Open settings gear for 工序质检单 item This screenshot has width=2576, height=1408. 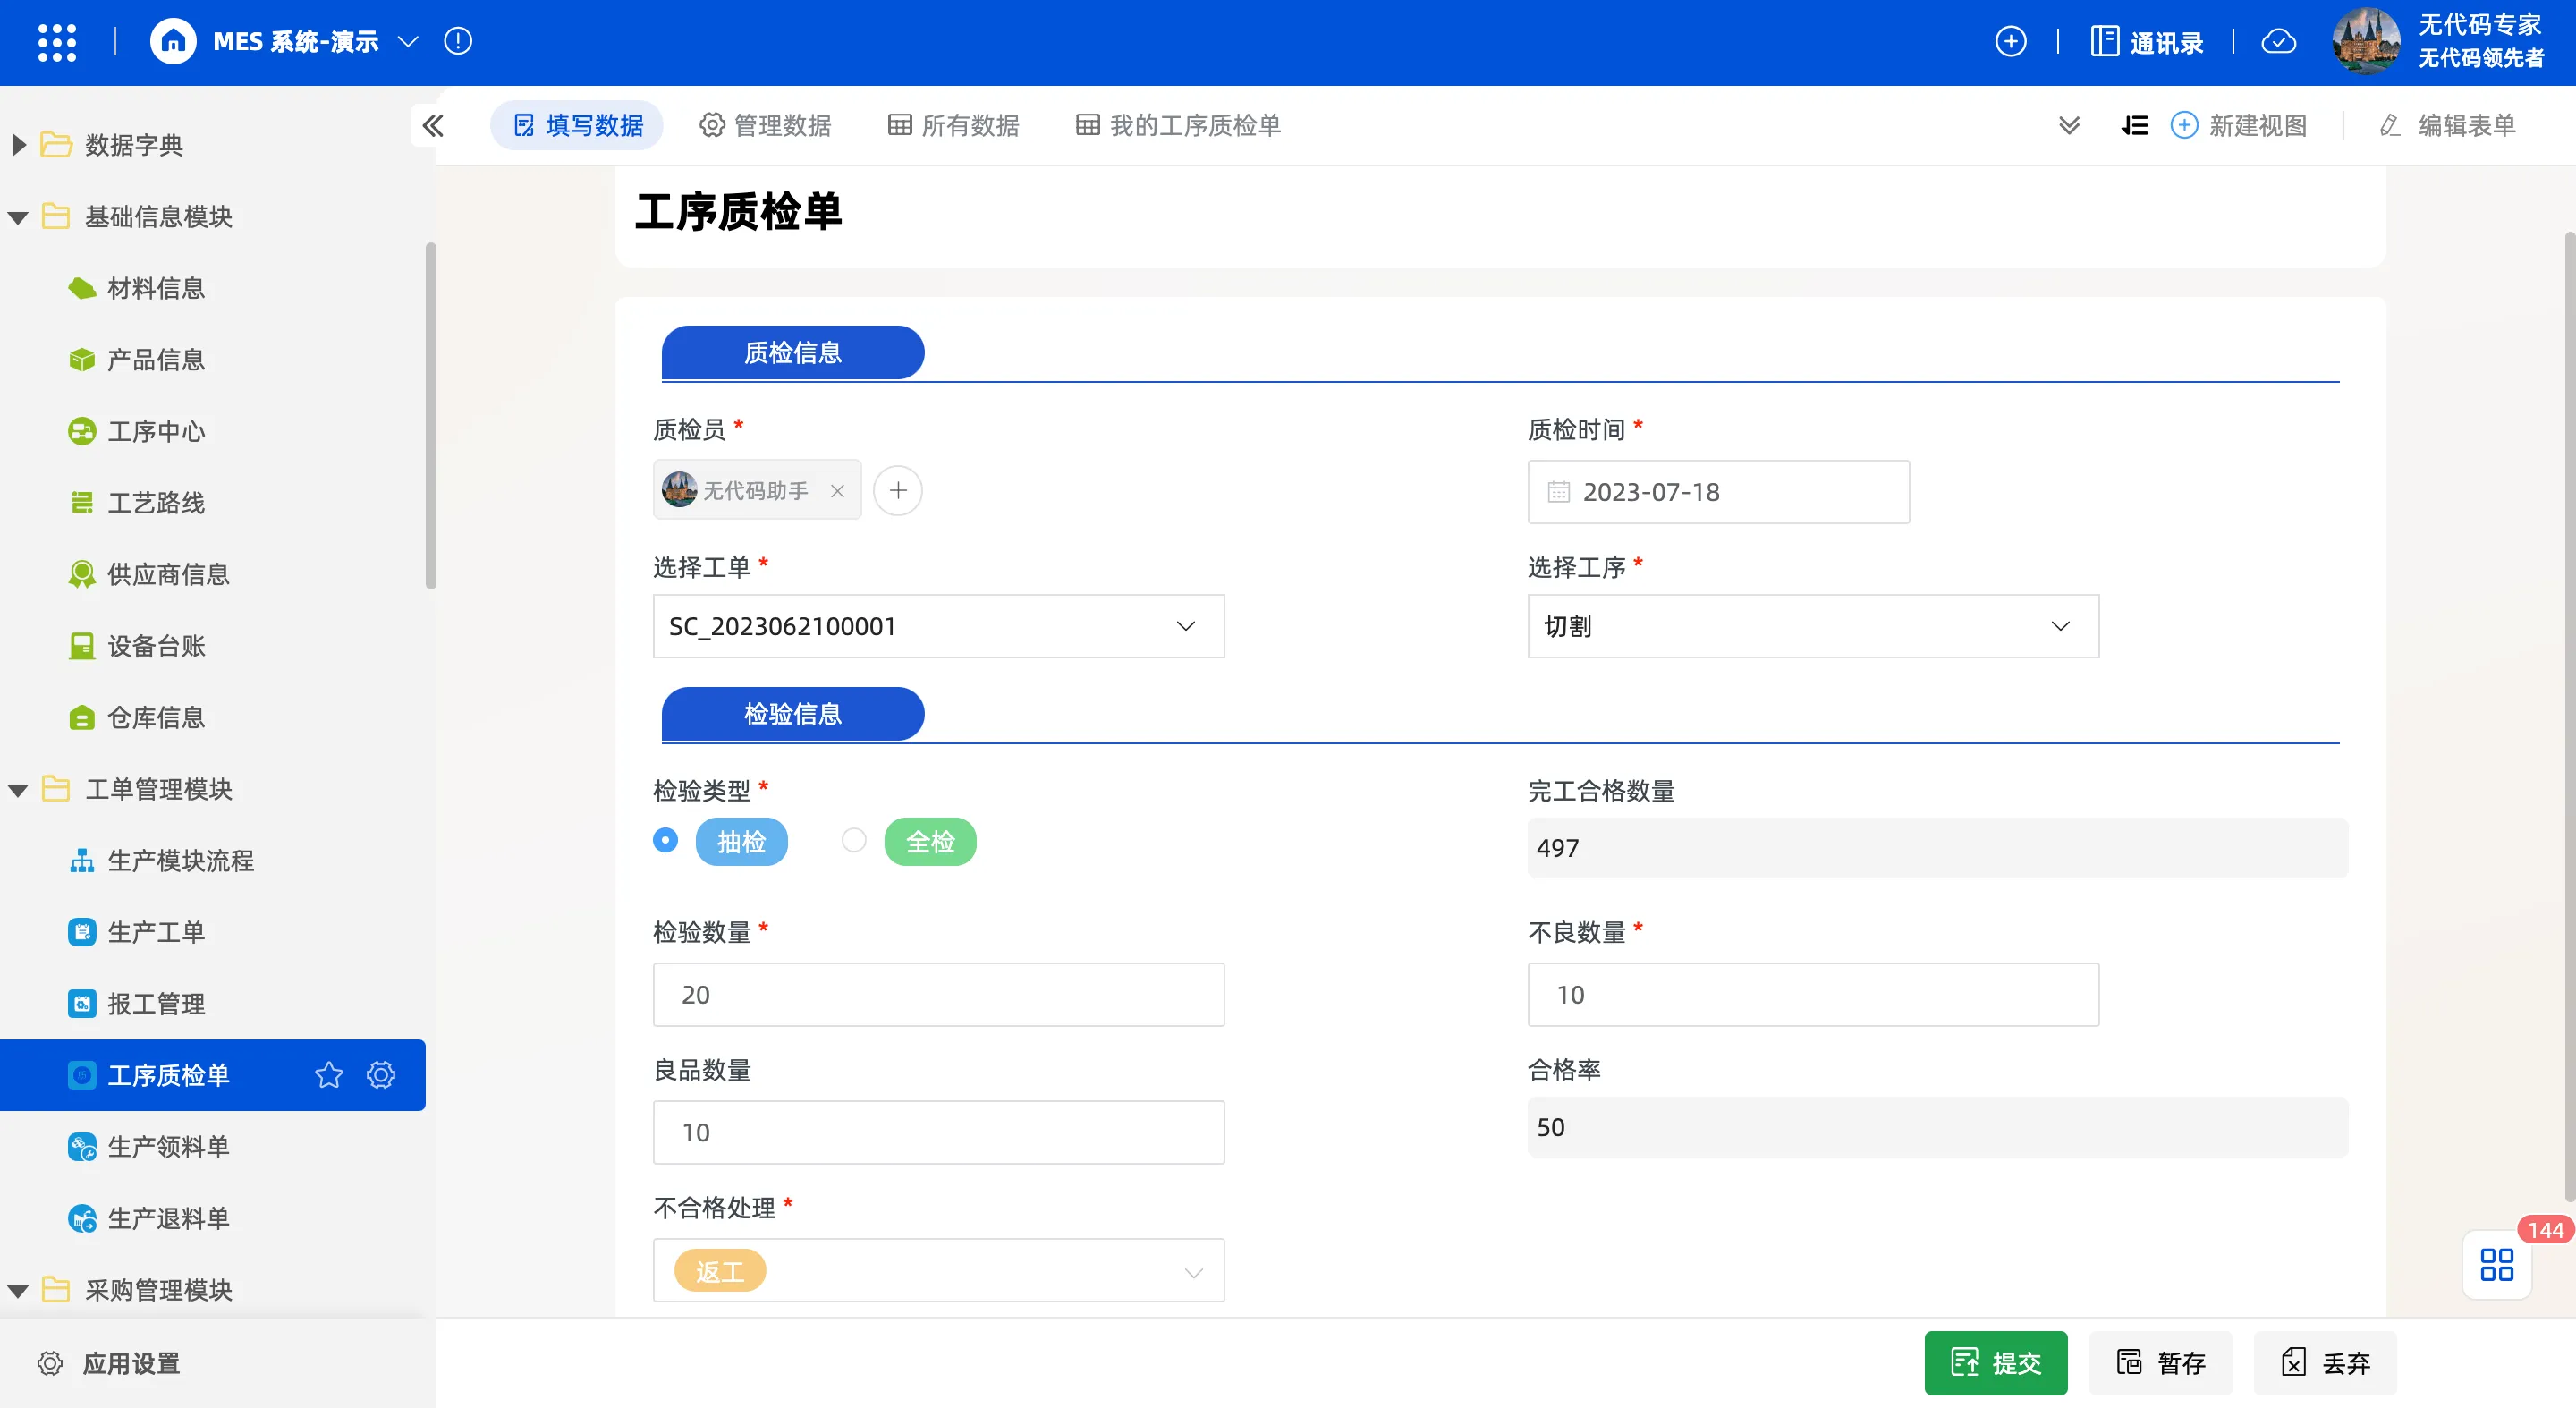pos(381,1075)
